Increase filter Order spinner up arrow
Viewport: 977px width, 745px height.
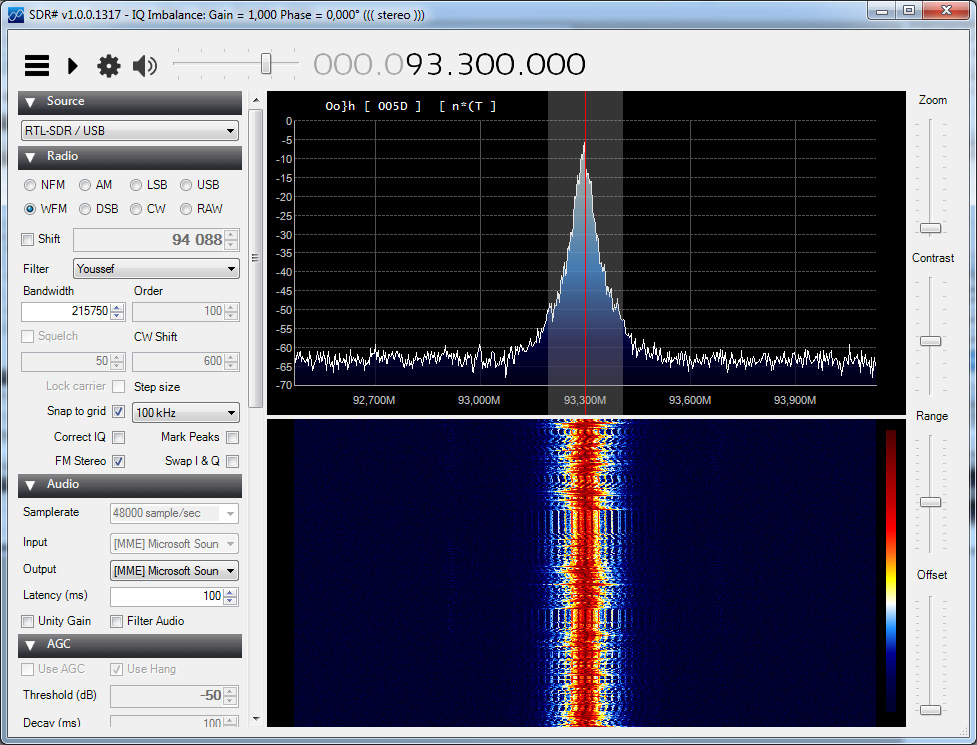coord(231,307)
